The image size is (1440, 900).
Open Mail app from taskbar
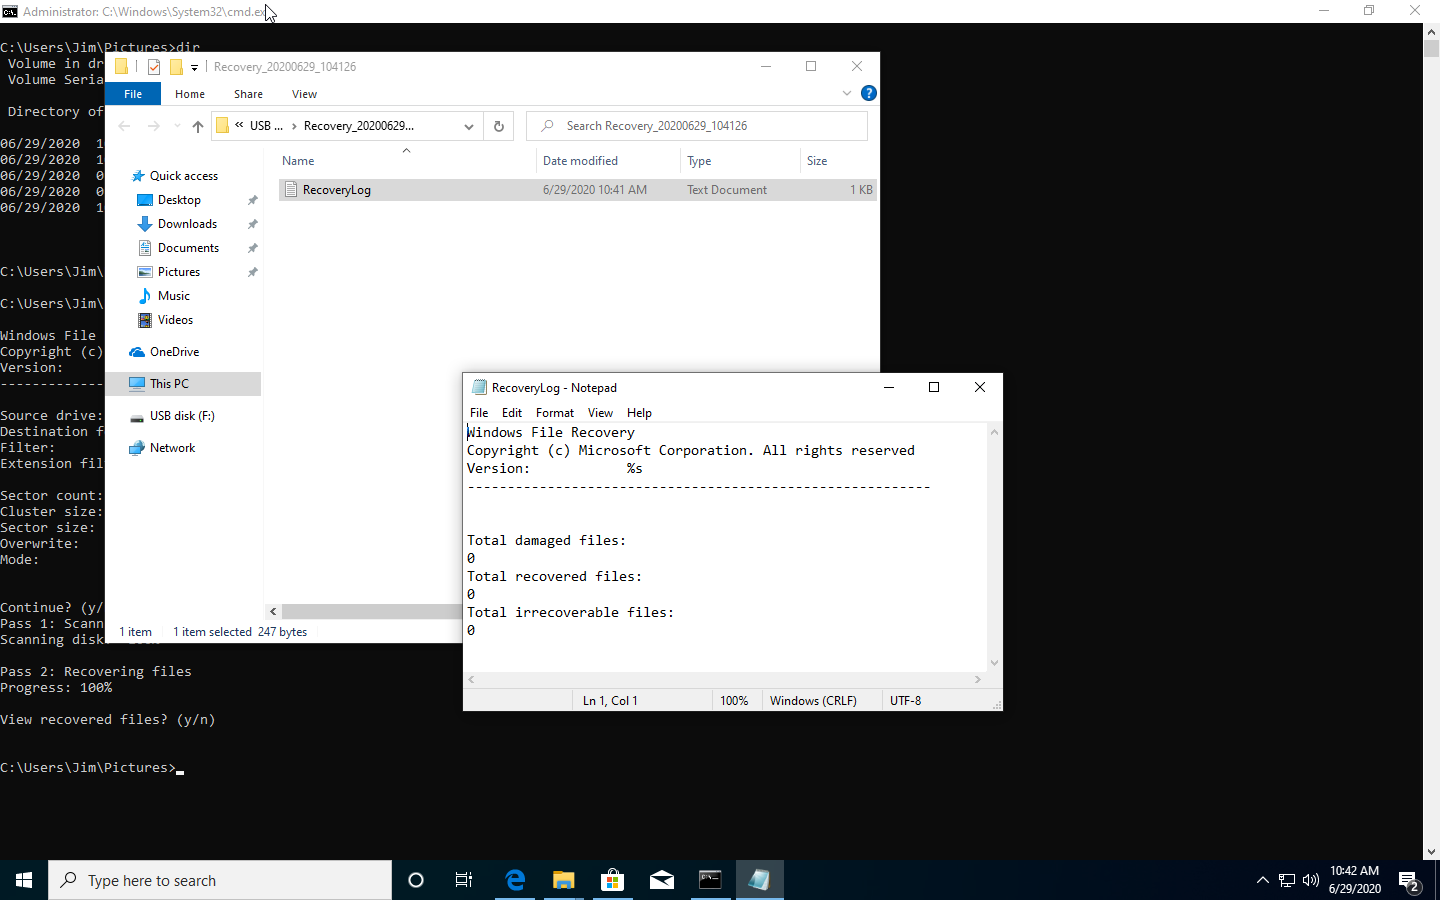(x=662, y=880)
